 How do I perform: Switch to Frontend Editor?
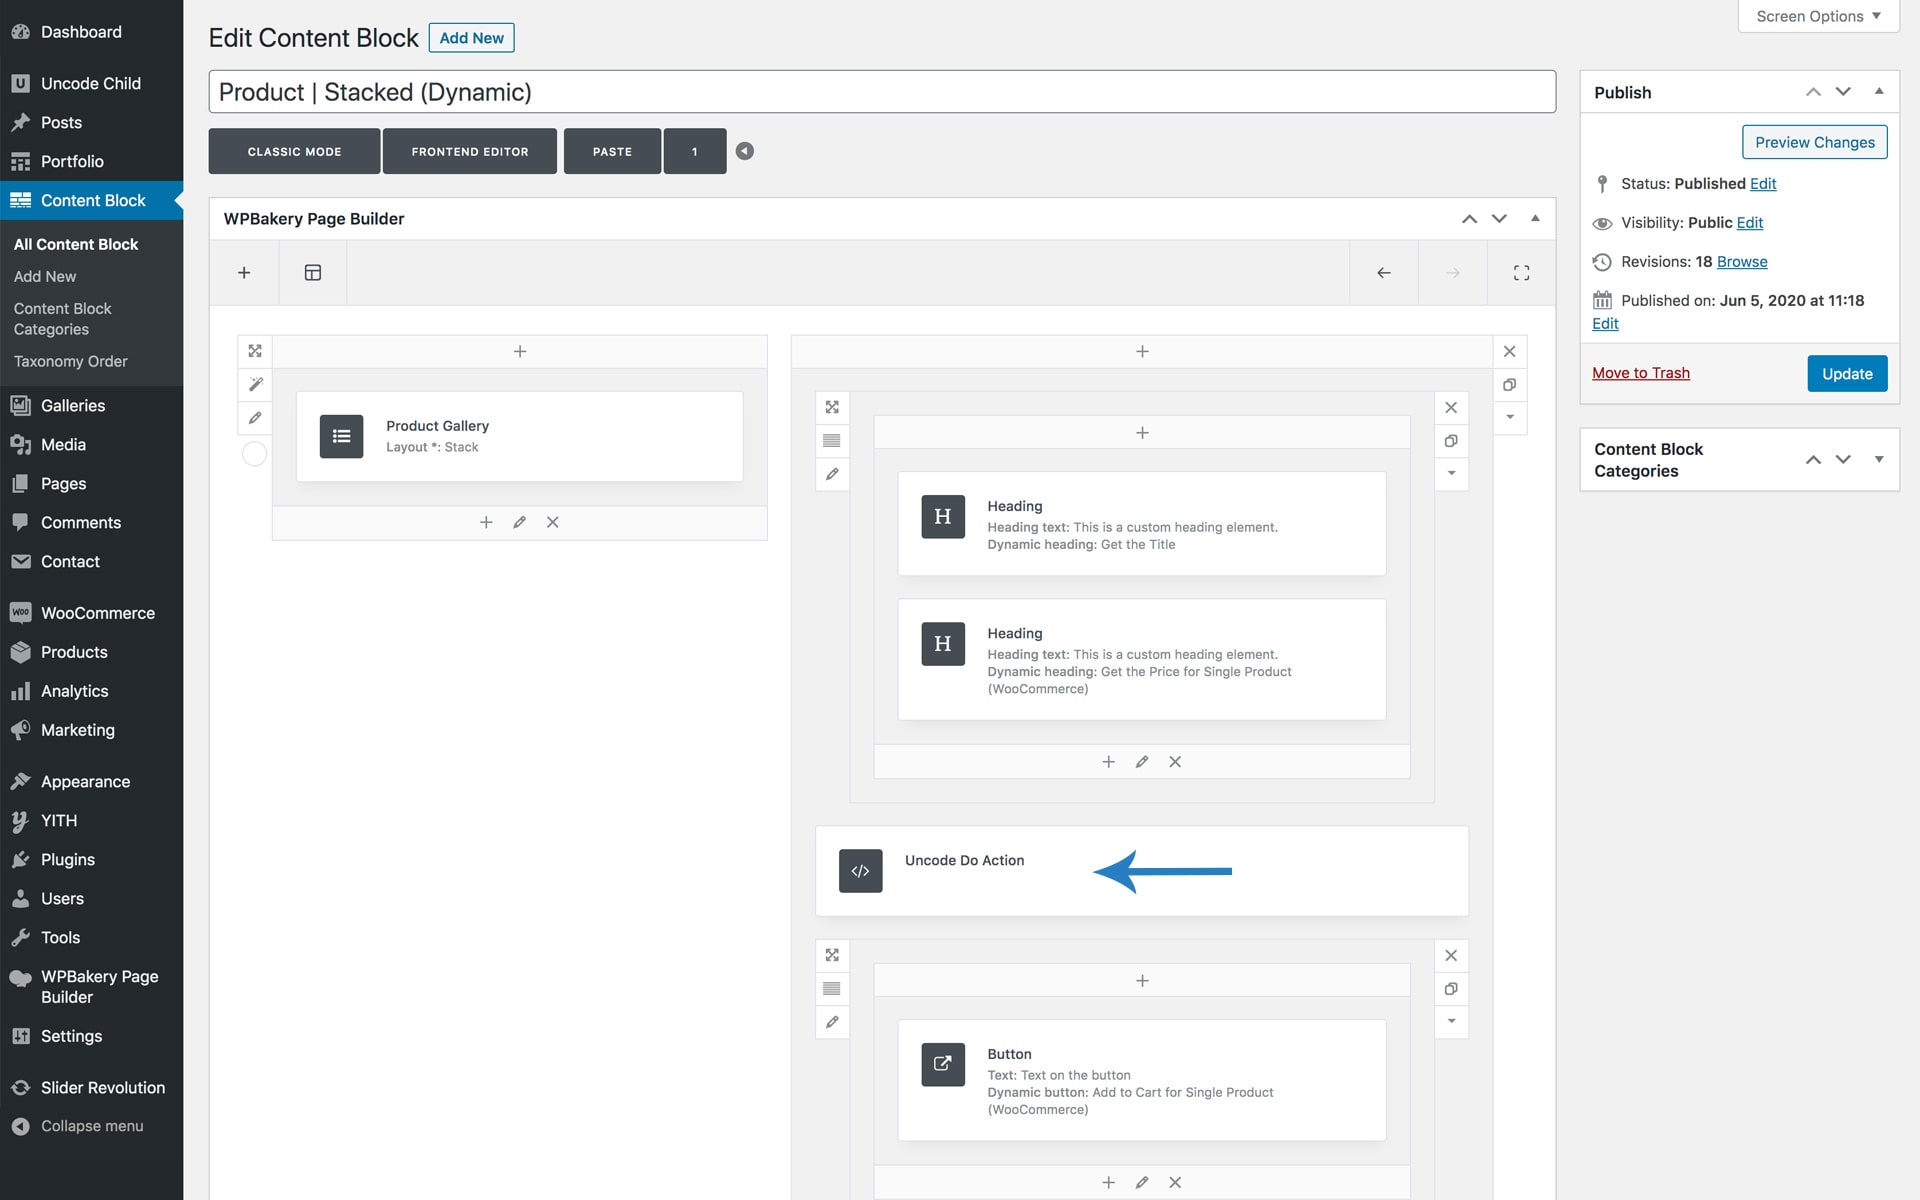(469, 151)
